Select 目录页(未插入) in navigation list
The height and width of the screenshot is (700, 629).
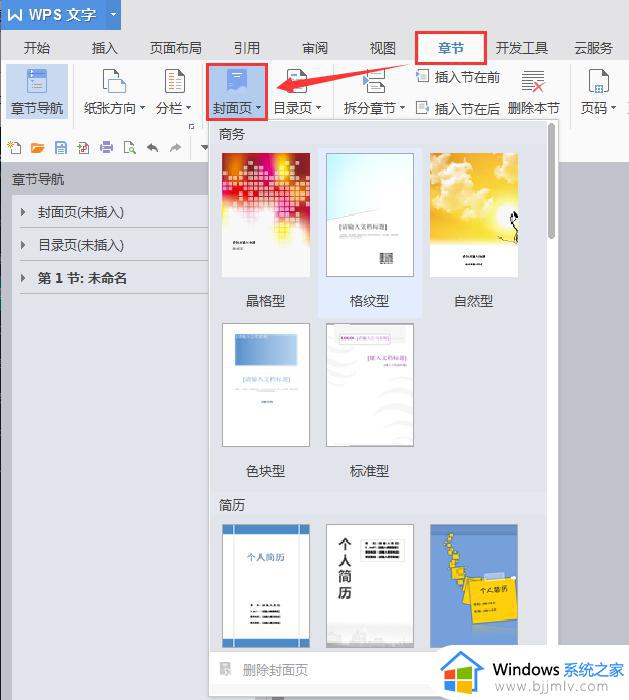[81, 245]
